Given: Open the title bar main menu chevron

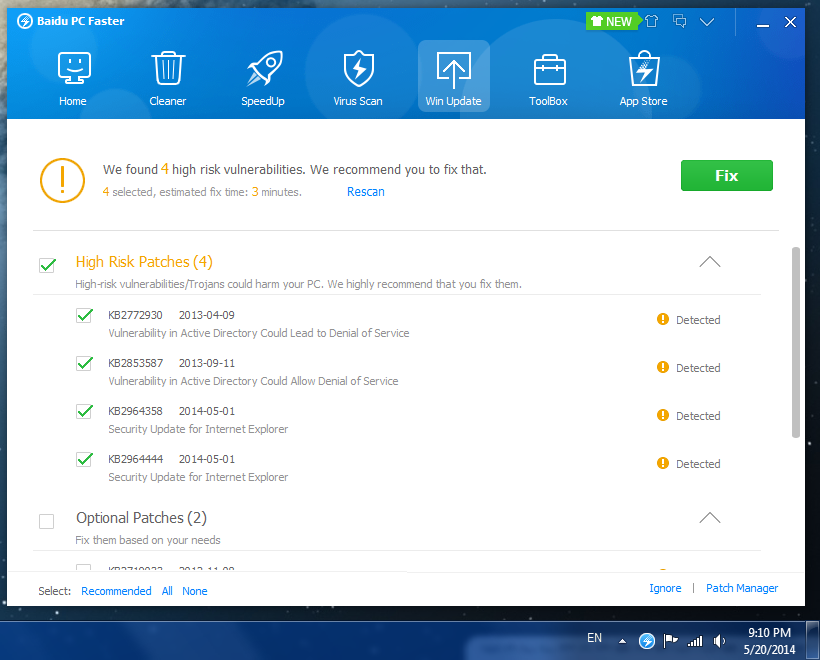Looking at the screenshot, I should (x=707, y=22).
